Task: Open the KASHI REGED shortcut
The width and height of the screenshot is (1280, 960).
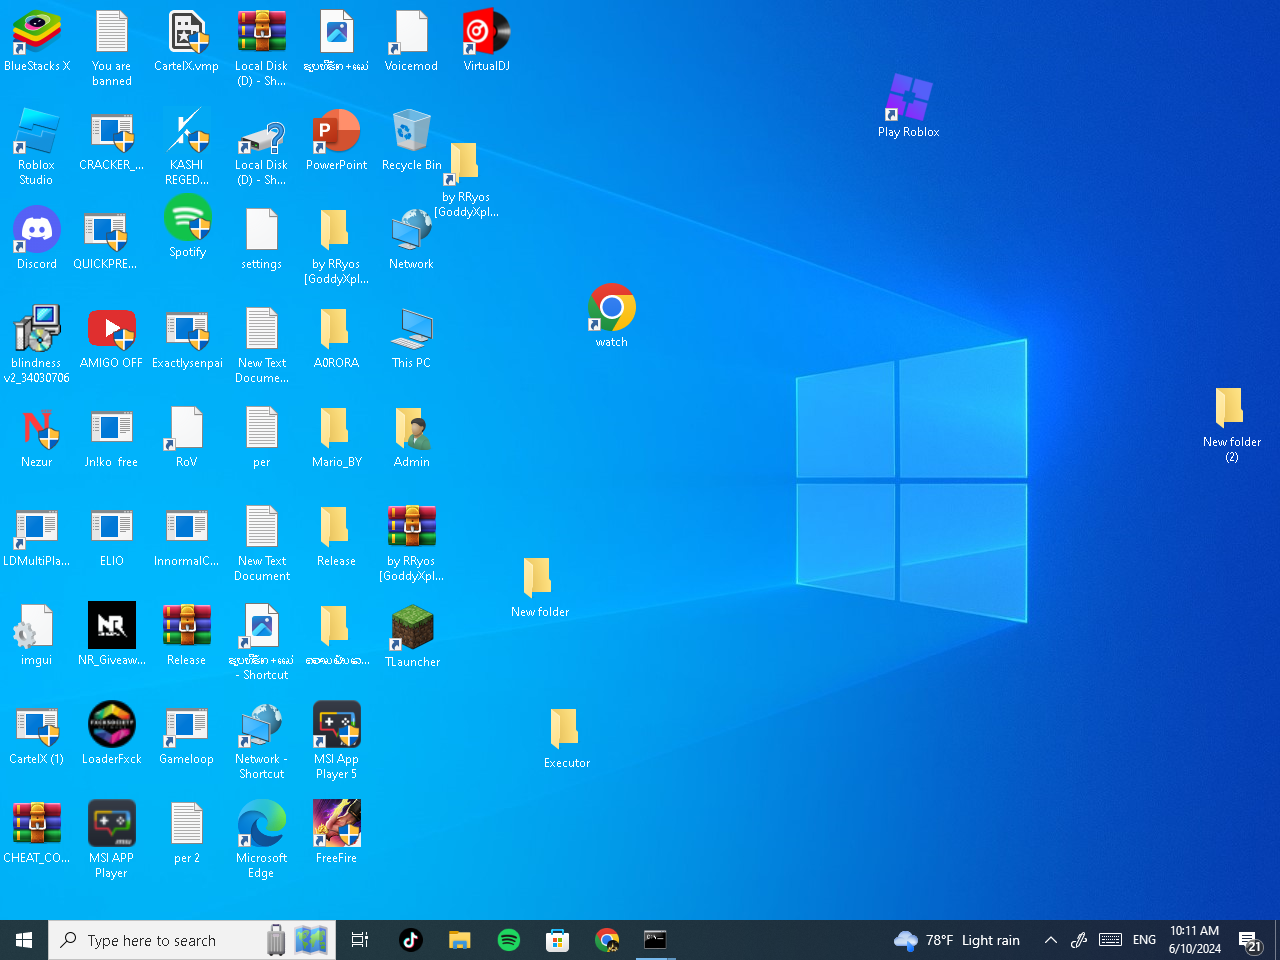Action: point(187,147)
